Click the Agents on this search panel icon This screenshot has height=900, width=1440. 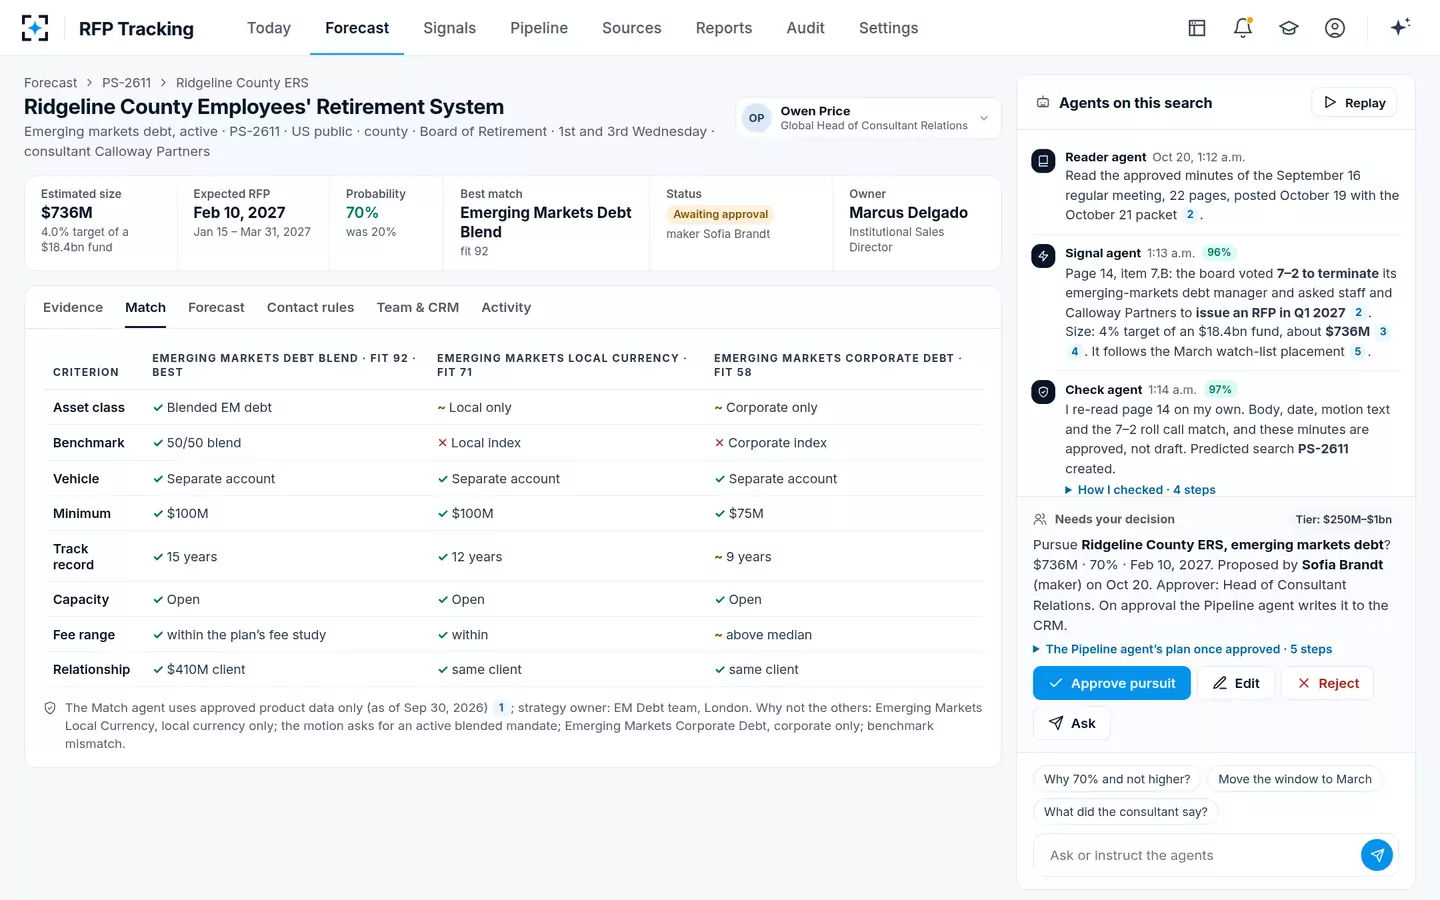click(1043, 103)
